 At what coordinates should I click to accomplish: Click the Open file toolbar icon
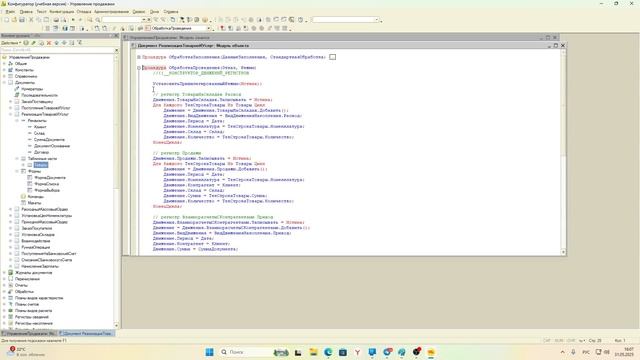pos(14,20)
